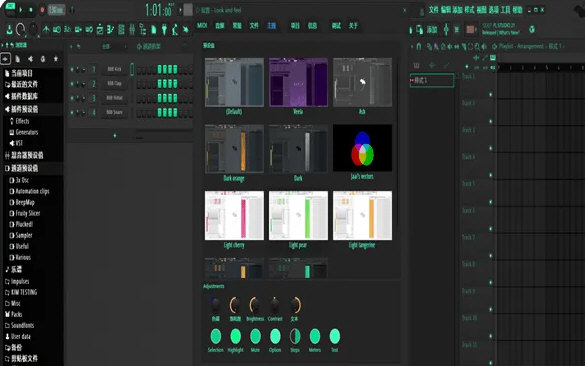The height and width of the screenshot is (366, 585).
Task: Select the star favorites browser tab icon
Action: pos(56,59)
